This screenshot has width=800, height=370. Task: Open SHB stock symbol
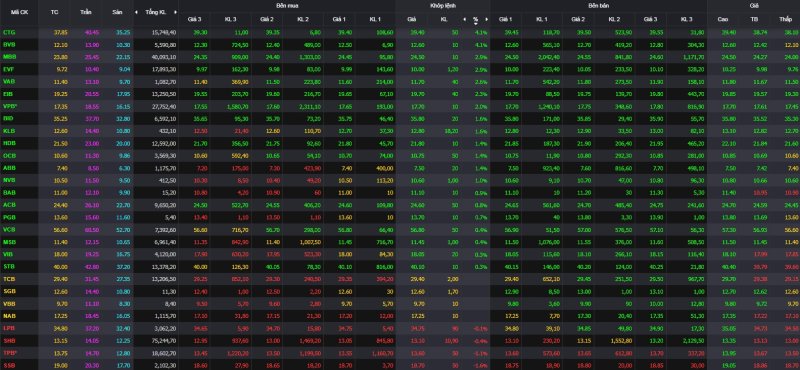click(x=9, y=340)
